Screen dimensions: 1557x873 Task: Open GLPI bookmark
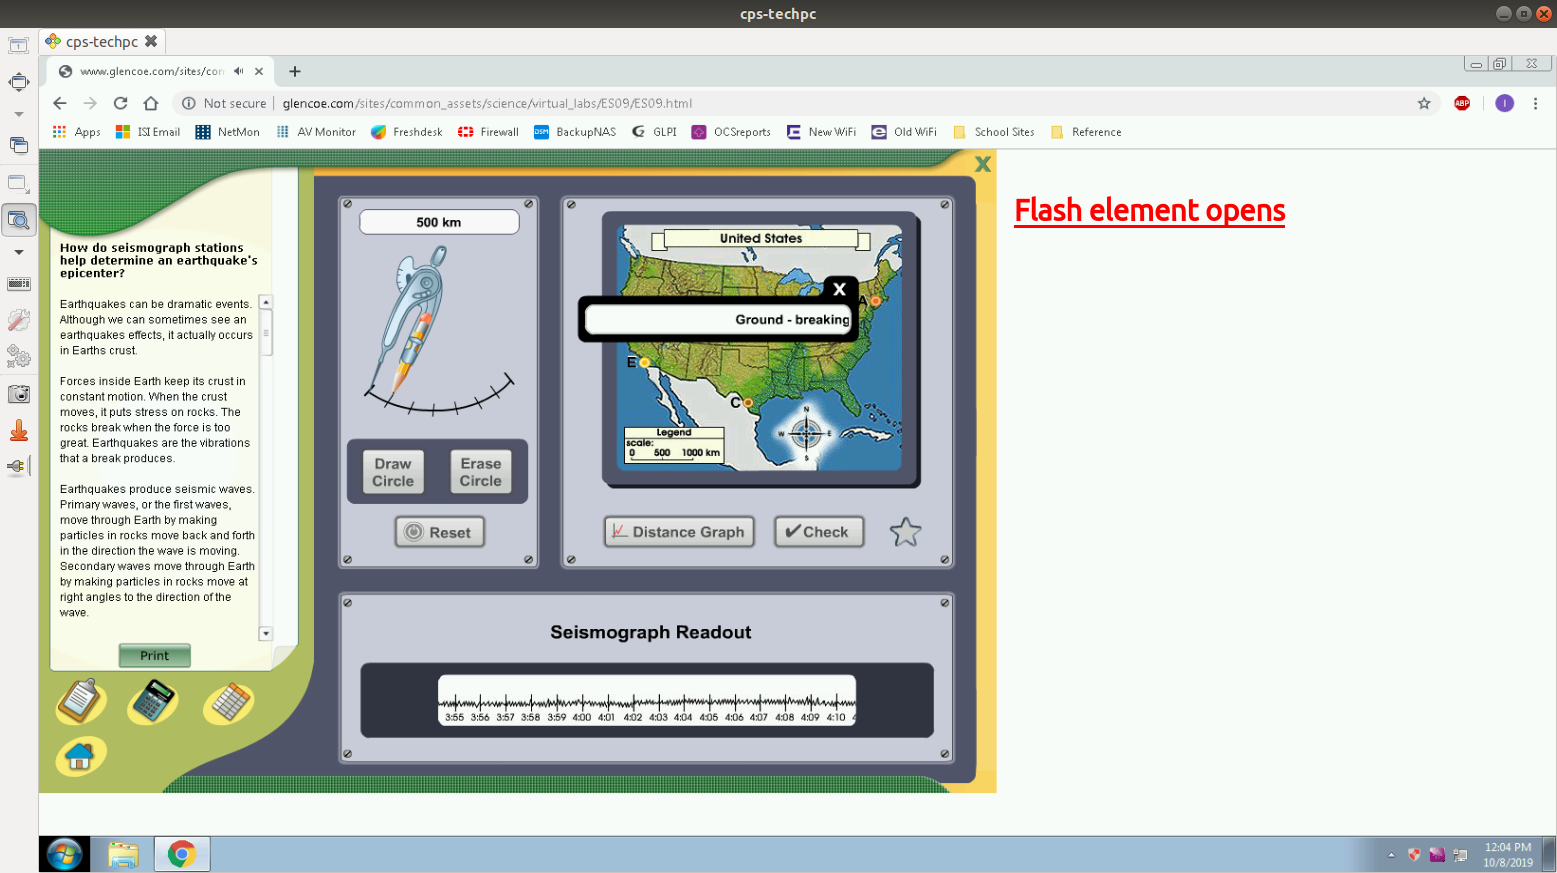point(654,132)
